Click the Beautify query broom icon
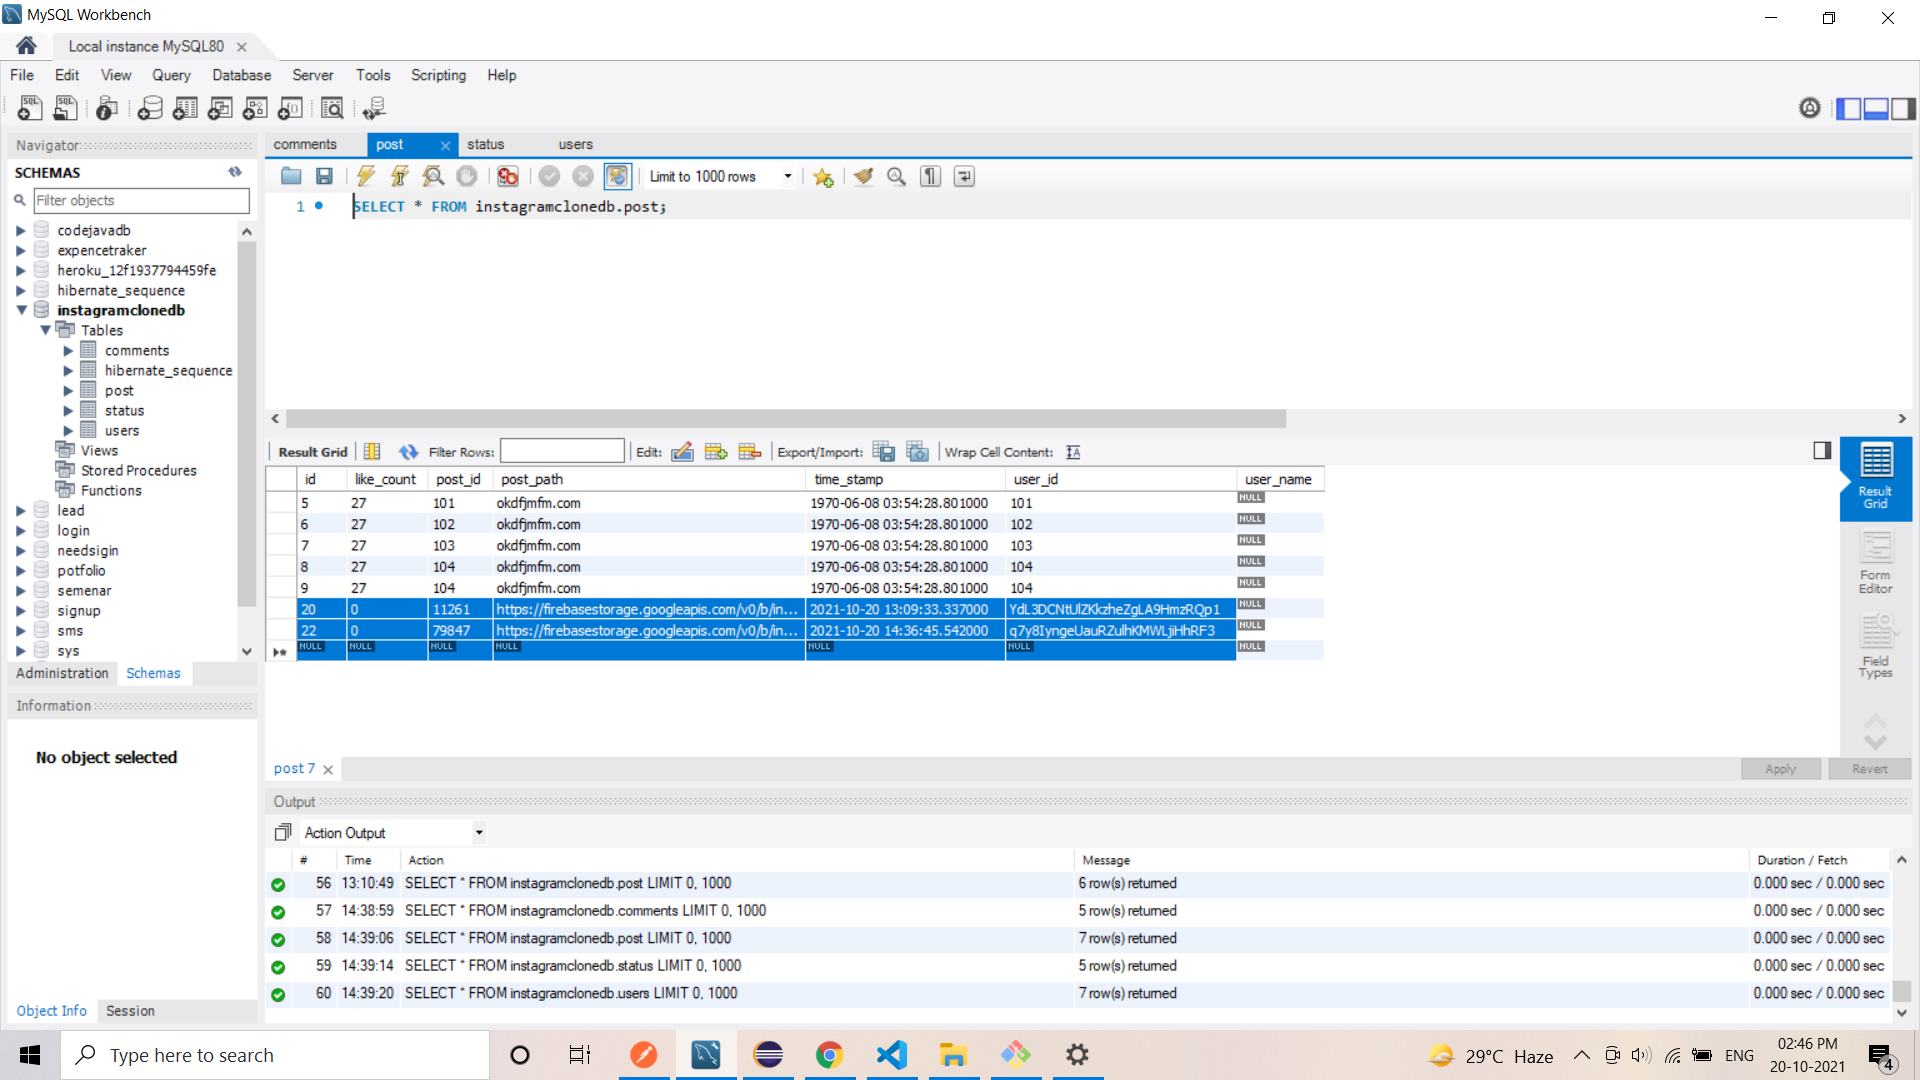 (863, 177)
